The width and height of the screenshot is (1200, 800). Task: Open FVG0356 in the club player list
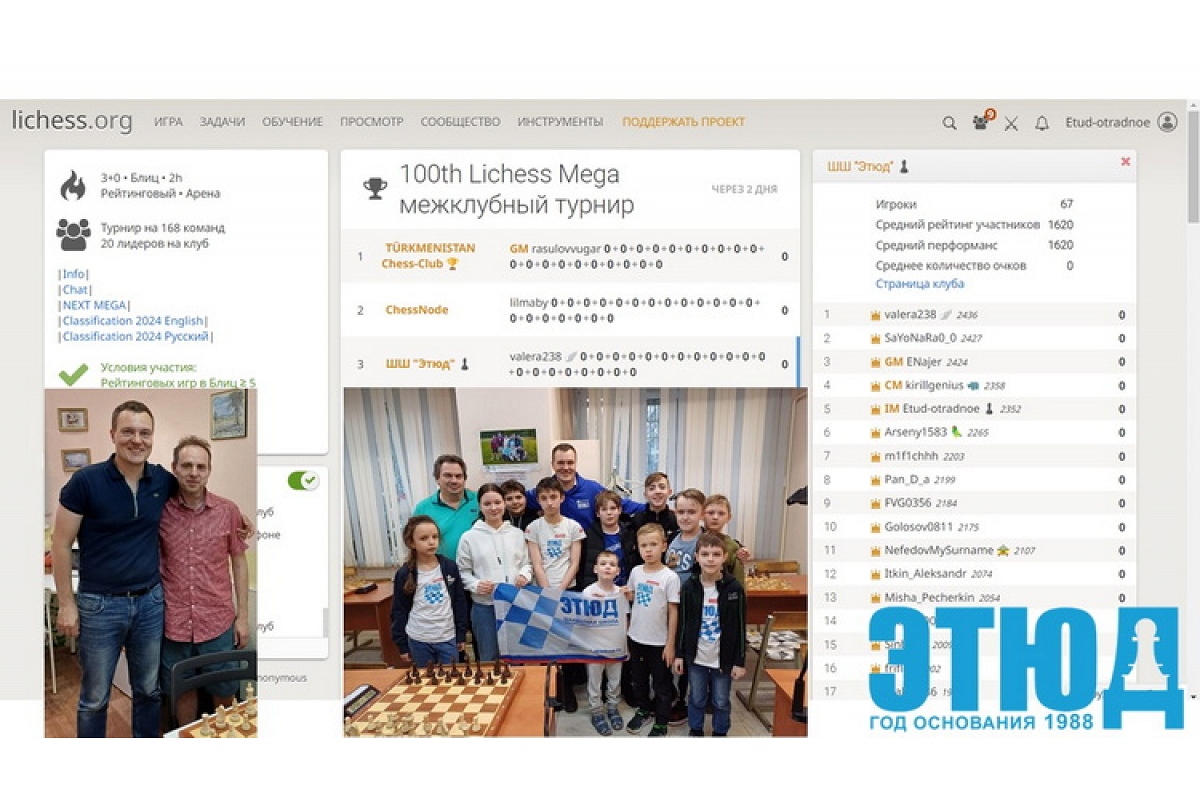[x=906, y=503]
